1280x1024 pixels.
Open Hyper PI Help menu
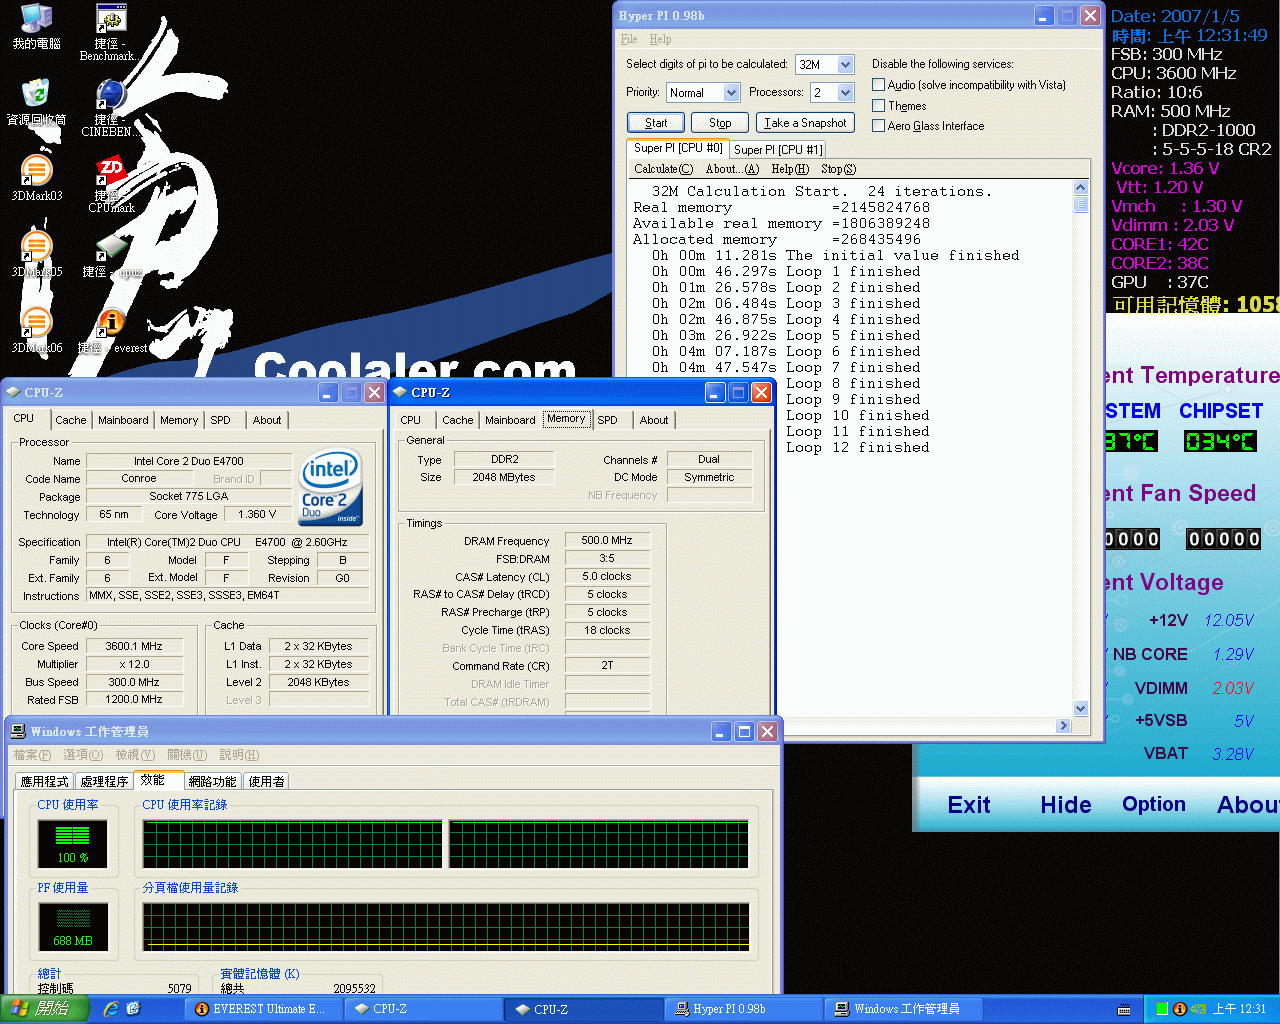tap(660, 39)
